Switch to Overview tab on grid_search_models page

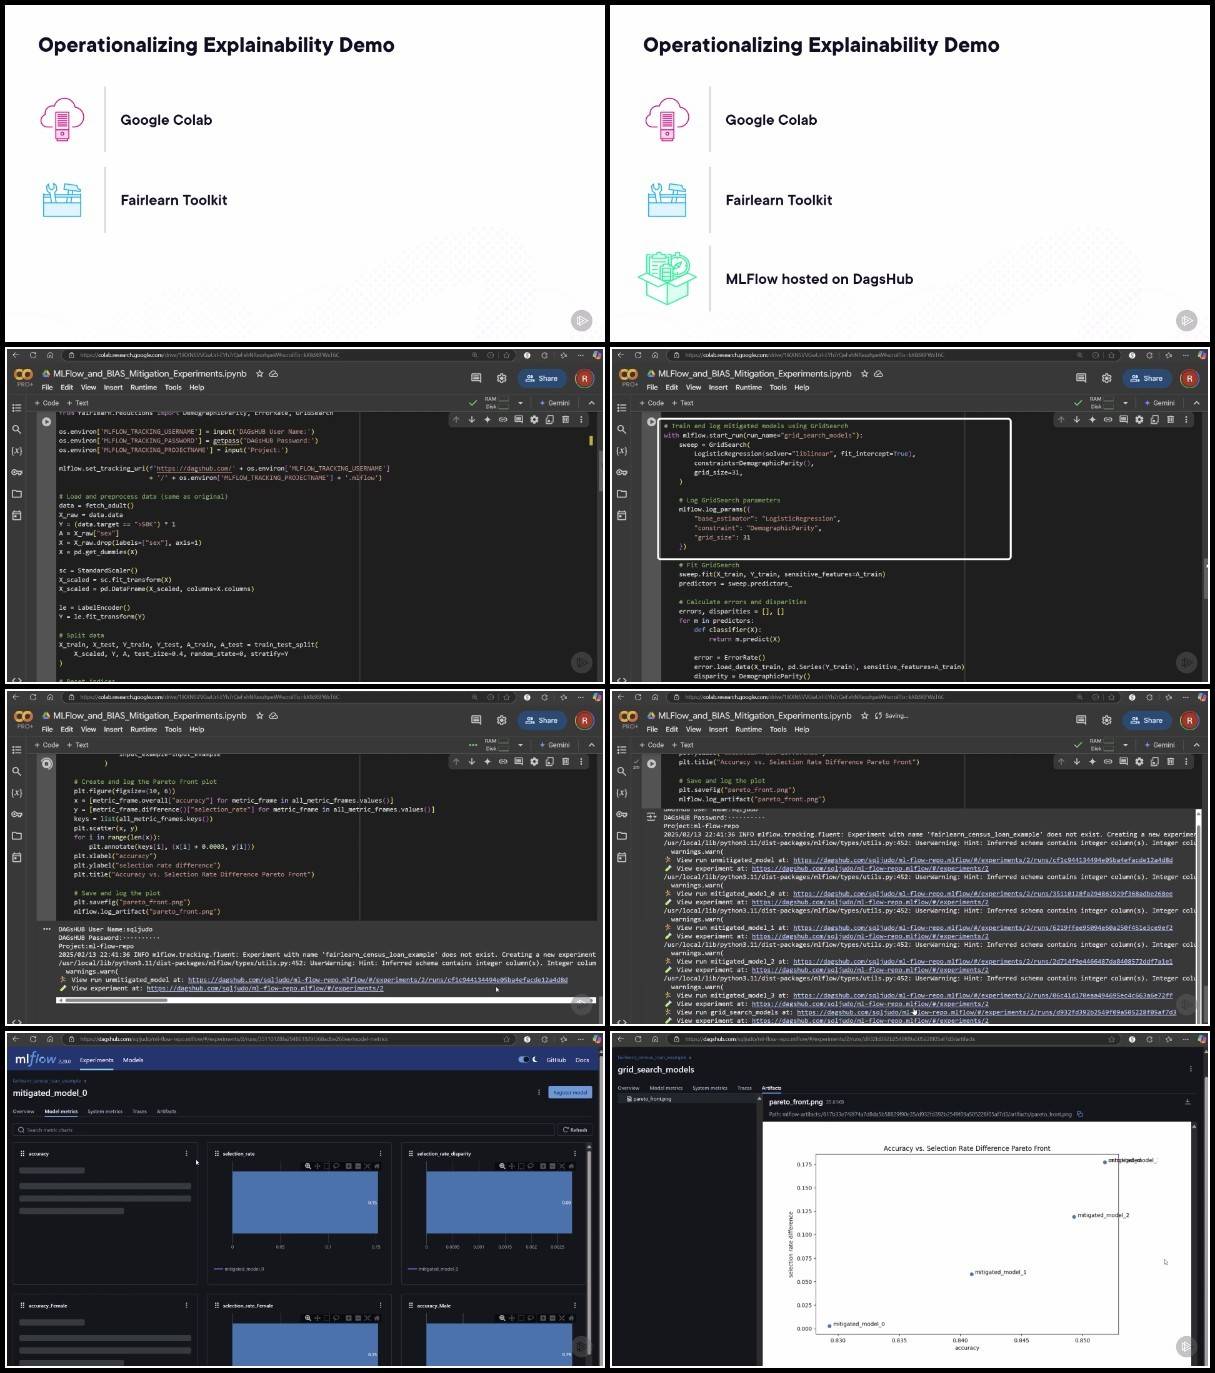(x=628, y=1088)
